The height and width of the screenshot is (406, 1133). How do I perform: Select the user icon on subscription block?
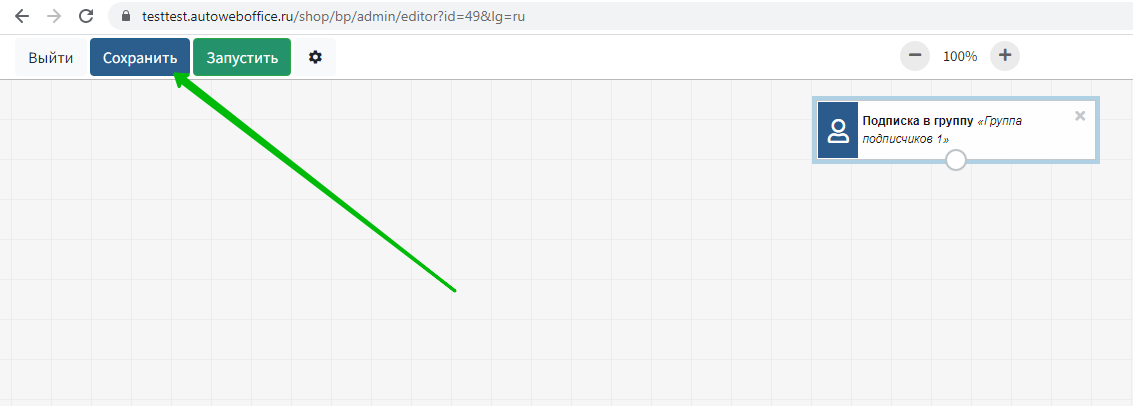click(838, 130)
